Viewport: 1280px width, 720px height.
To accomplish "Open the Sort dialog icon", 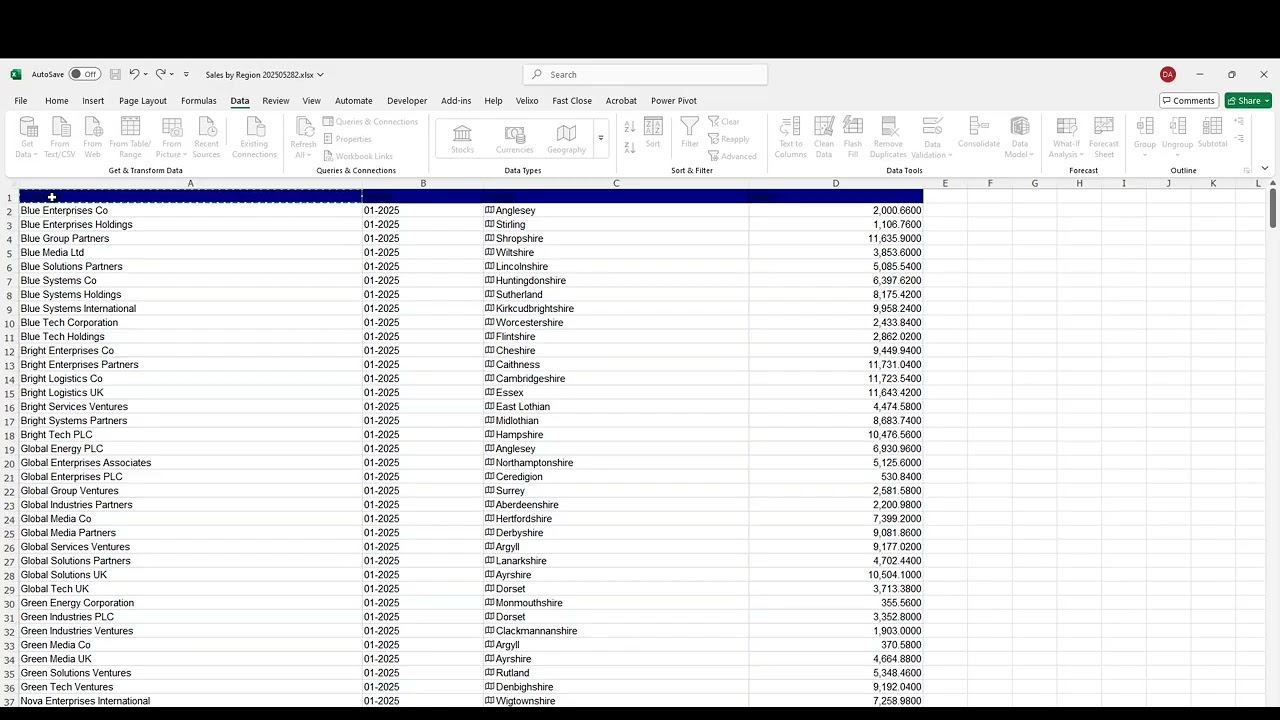I will [x=653, y=134].
